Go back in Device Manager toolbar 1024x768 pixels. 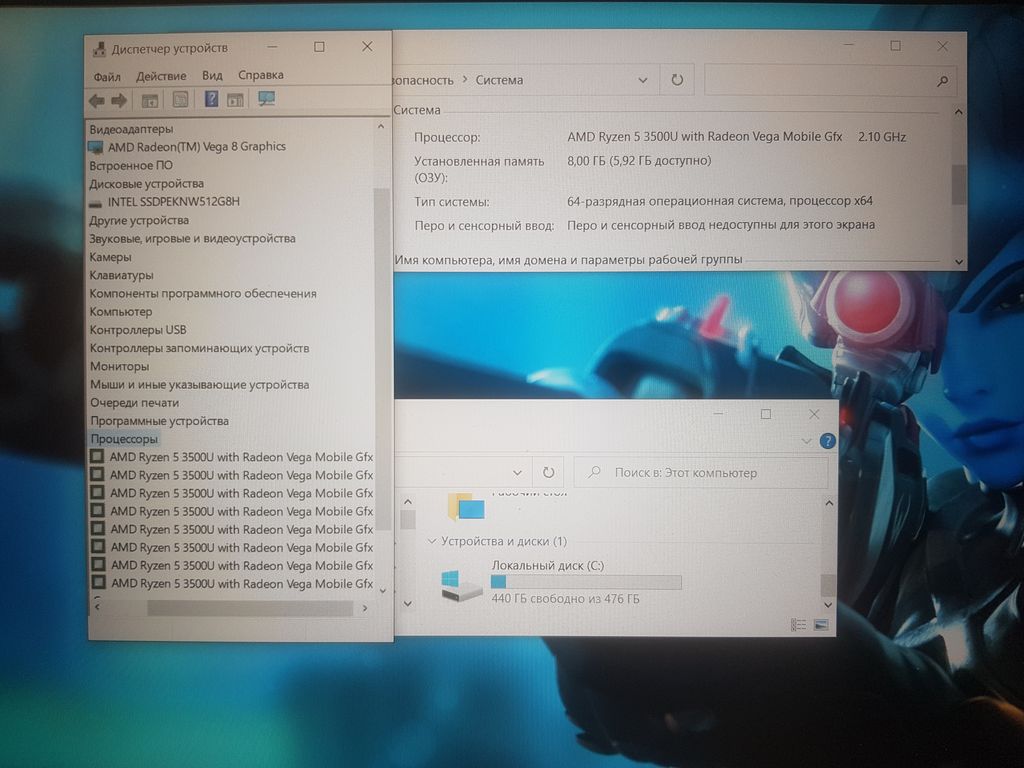97,101
